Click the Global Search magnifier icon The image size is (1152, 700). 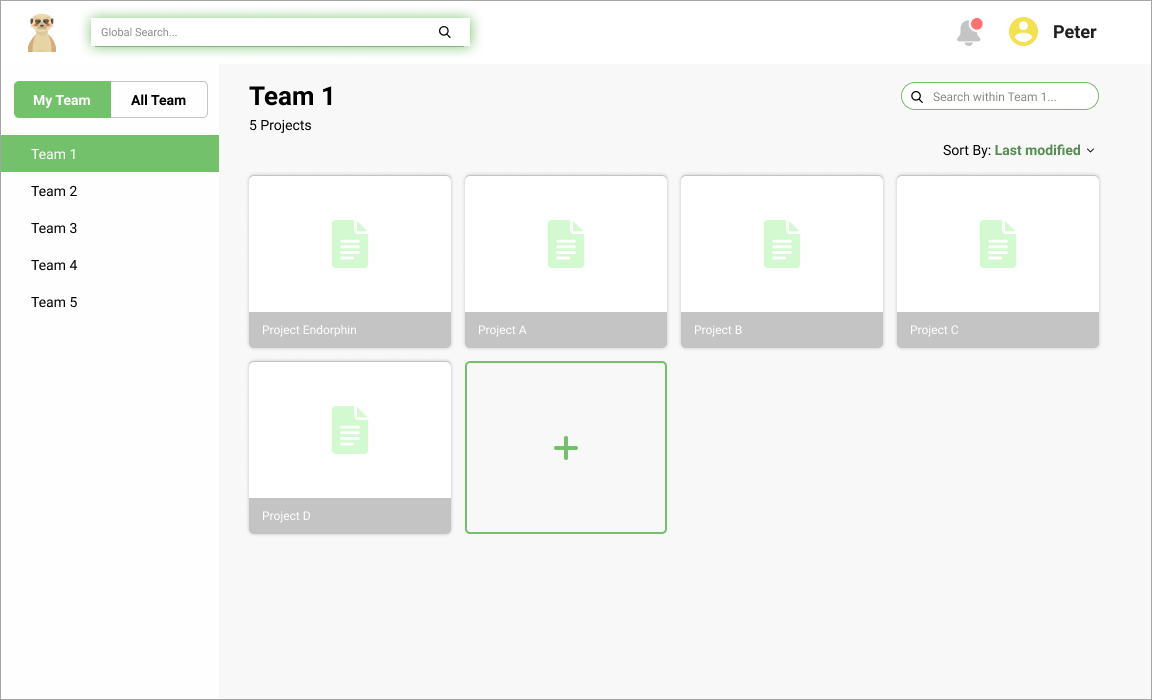[x=445, y=32]
